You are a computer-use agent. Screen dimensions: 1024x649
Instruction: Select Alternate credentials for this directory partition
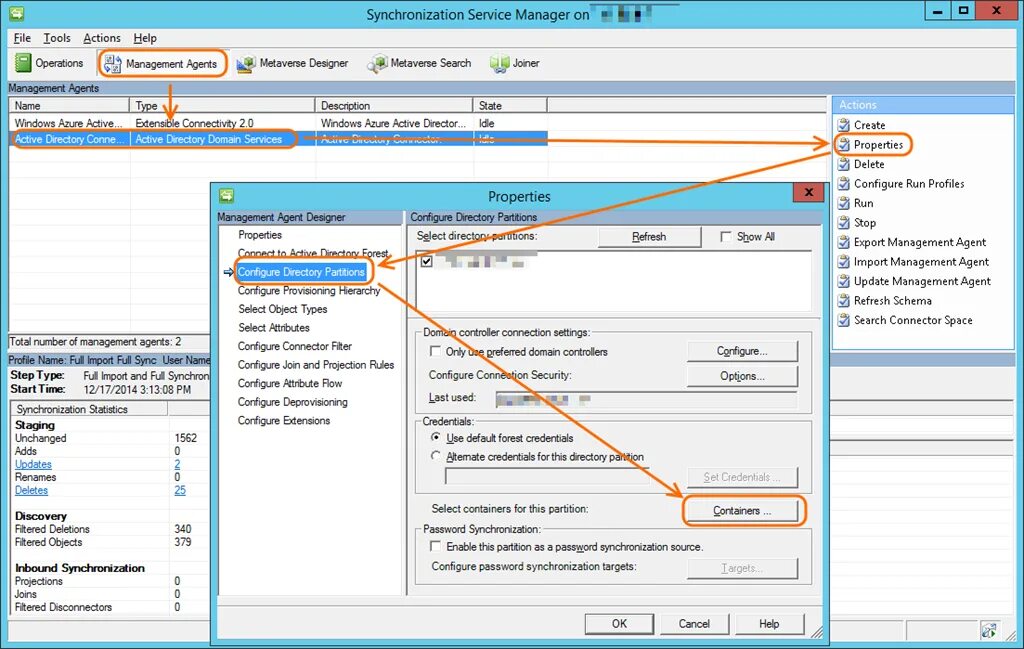point(436,456)
